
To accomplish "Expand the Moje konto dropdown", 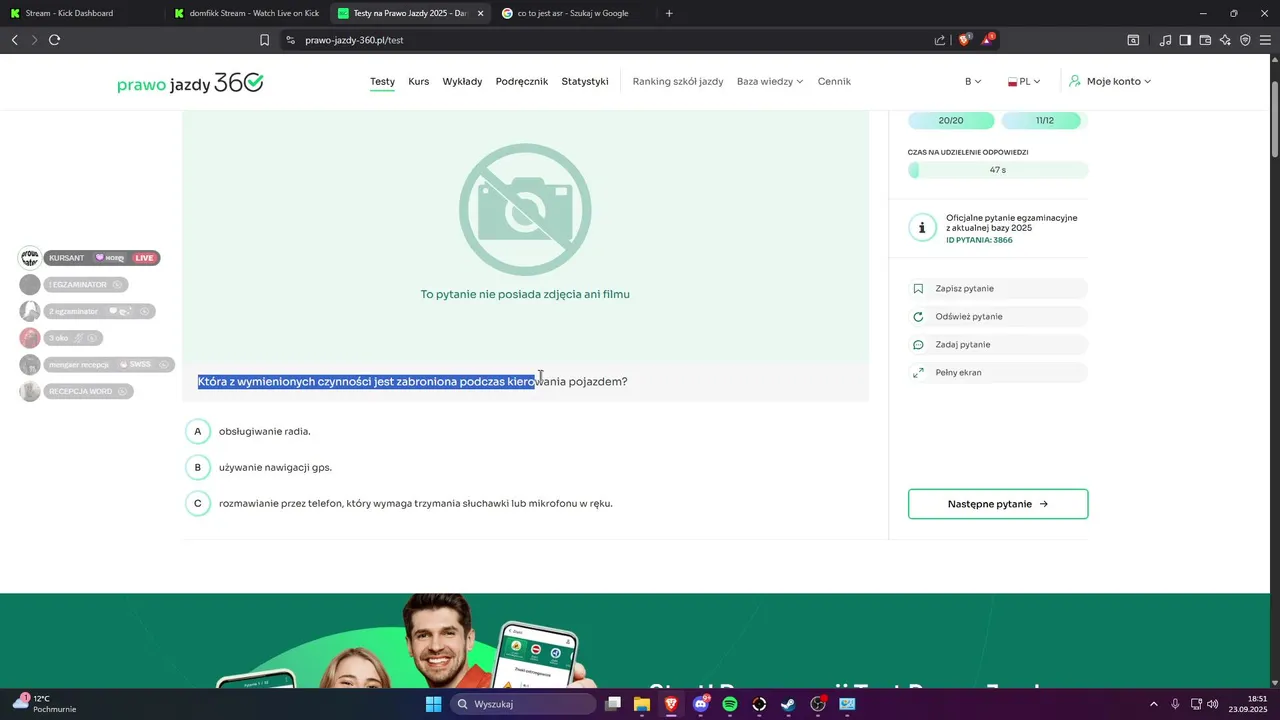I will pos(1110,82).
